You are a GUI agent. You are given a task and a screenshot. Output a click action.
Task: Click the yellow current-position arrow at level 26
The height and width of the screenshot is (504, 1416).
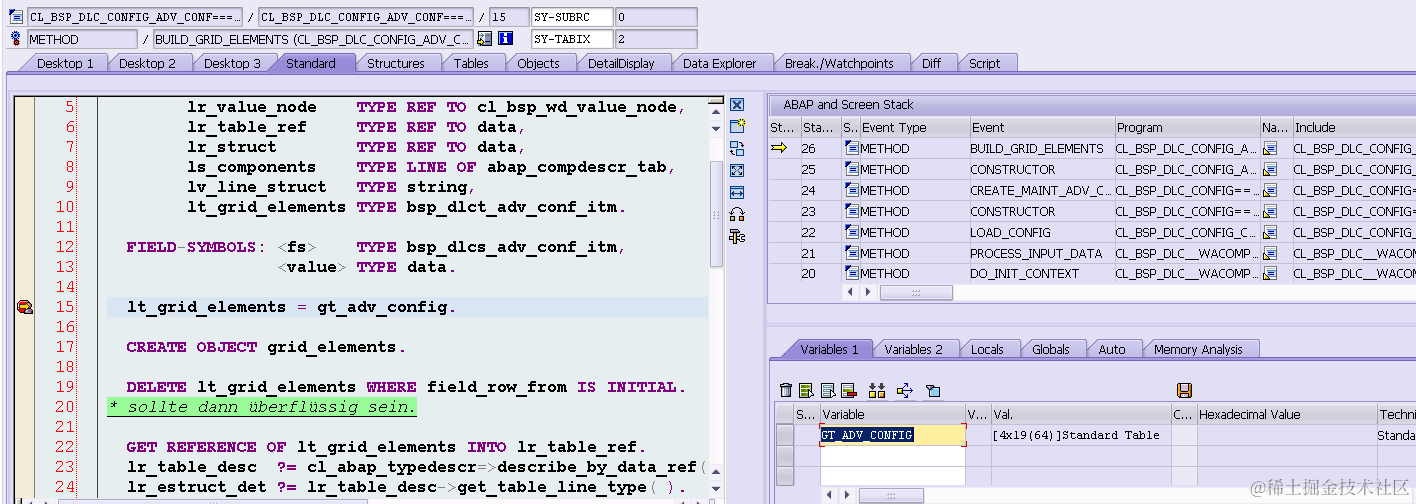pyautogui.click(x=779, y=148)
